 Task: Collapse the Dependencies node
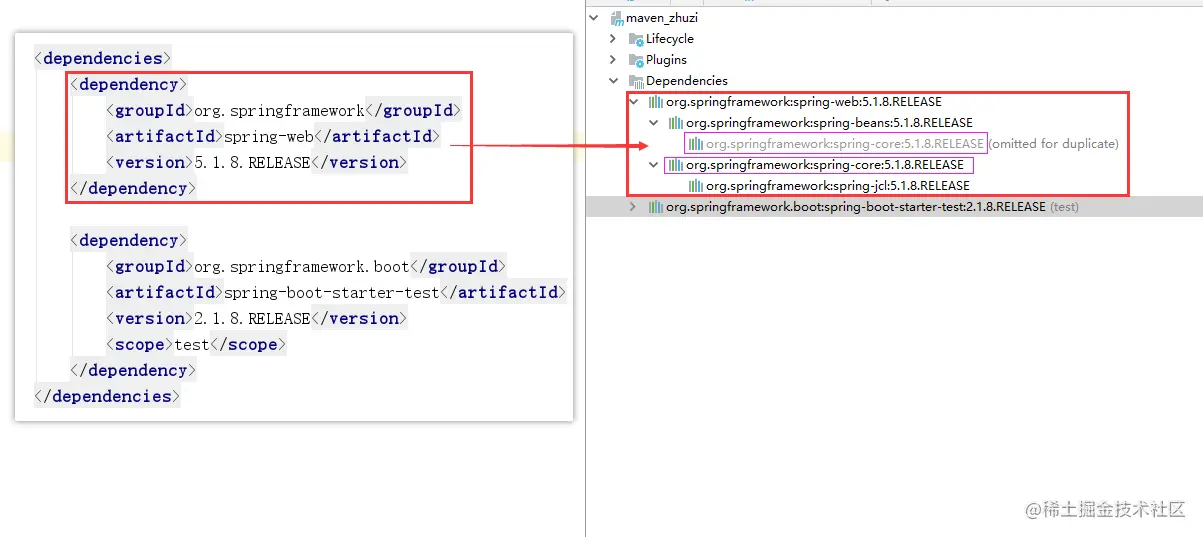tap(614, 81)
